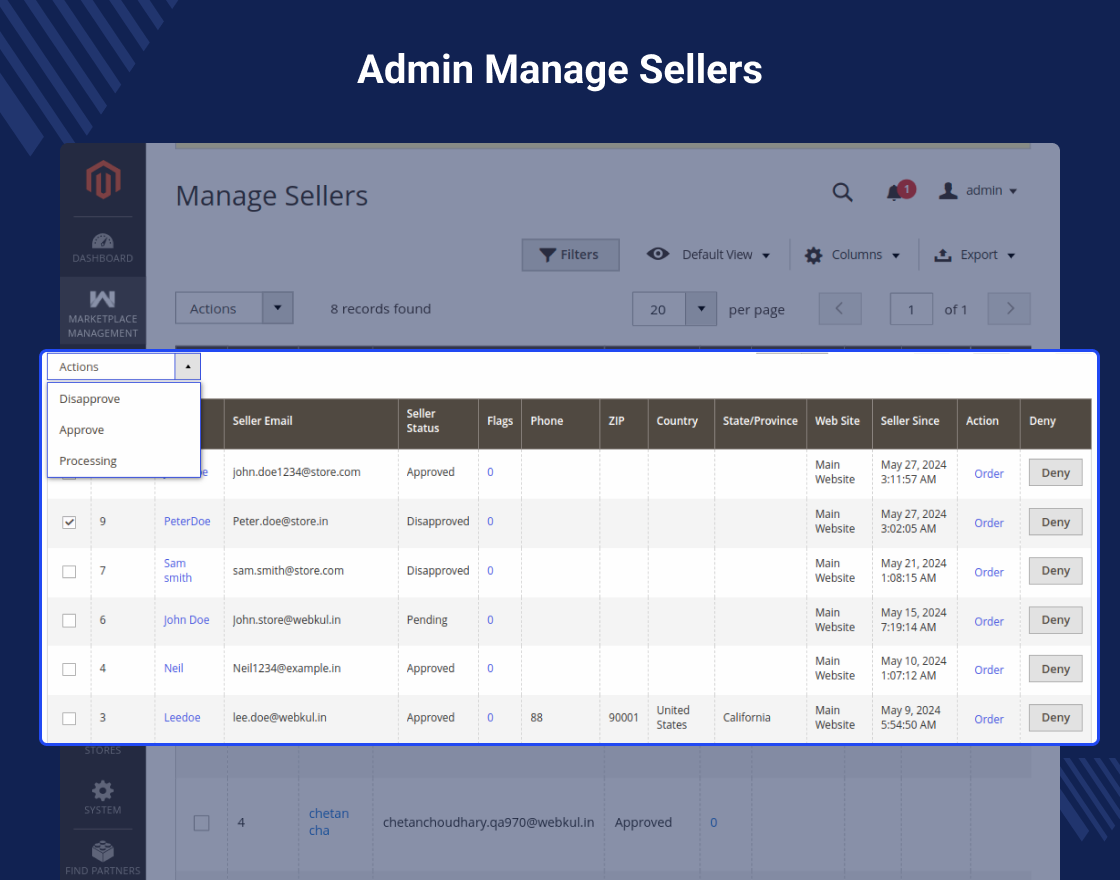Image resolution: width=1120 pixels, height=880 pixels.
Task: Click the '8 records found' text
Action: coord(381,309)
